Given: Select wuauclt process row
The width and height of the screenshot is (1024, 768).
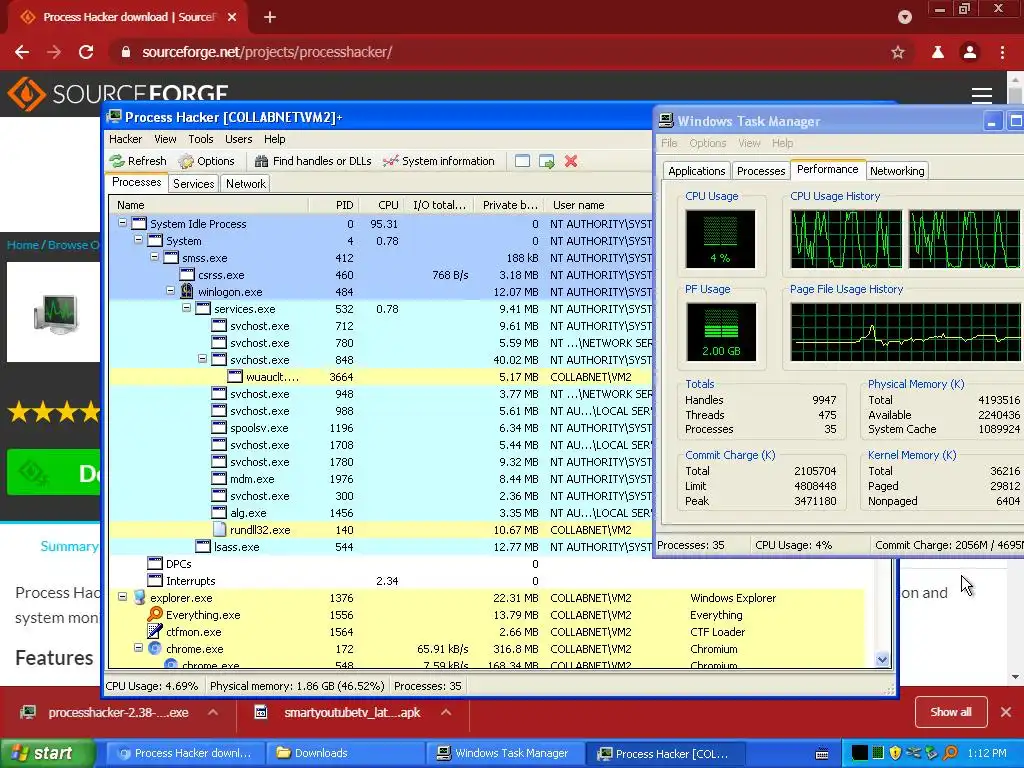Looking at the screenshot, I should (x=381, y=377).
